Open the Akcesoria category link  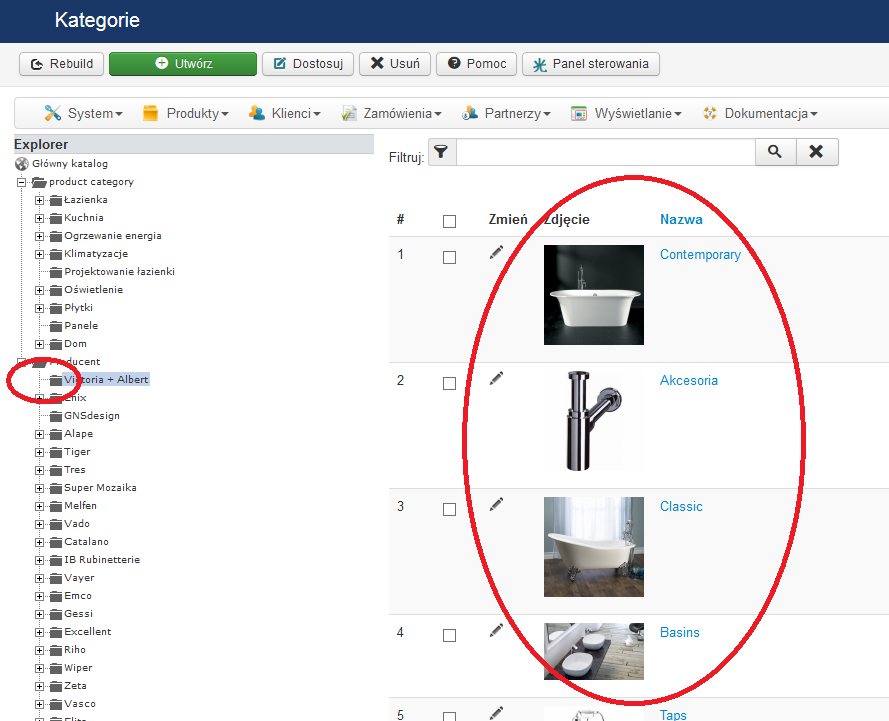click(x=689, y=380)
